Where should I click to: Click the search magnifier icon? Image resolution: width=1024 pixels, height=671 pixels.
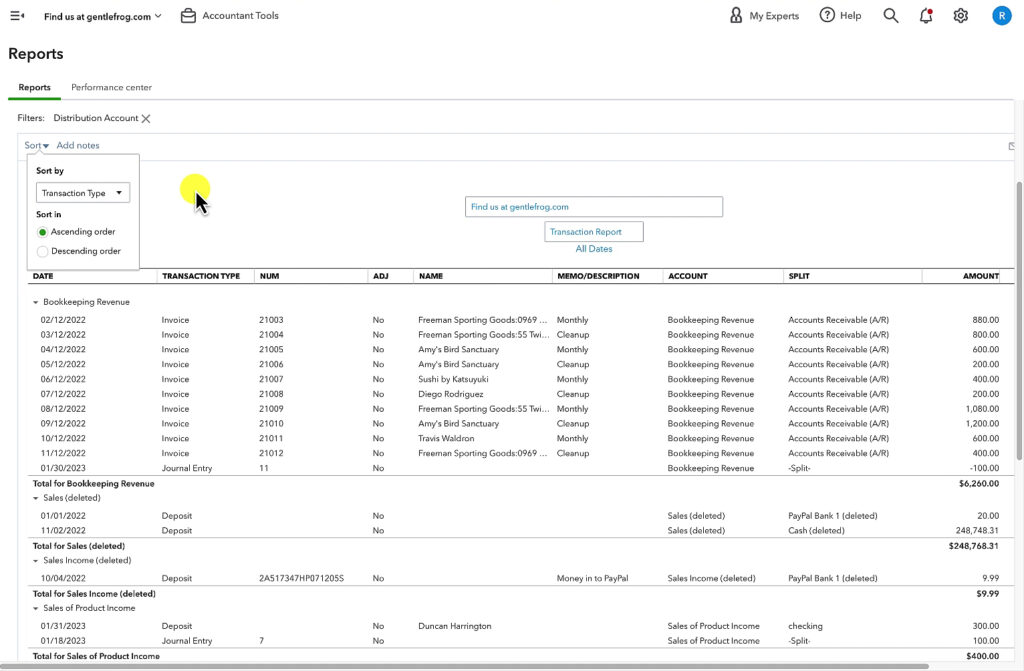pos(890,15)
